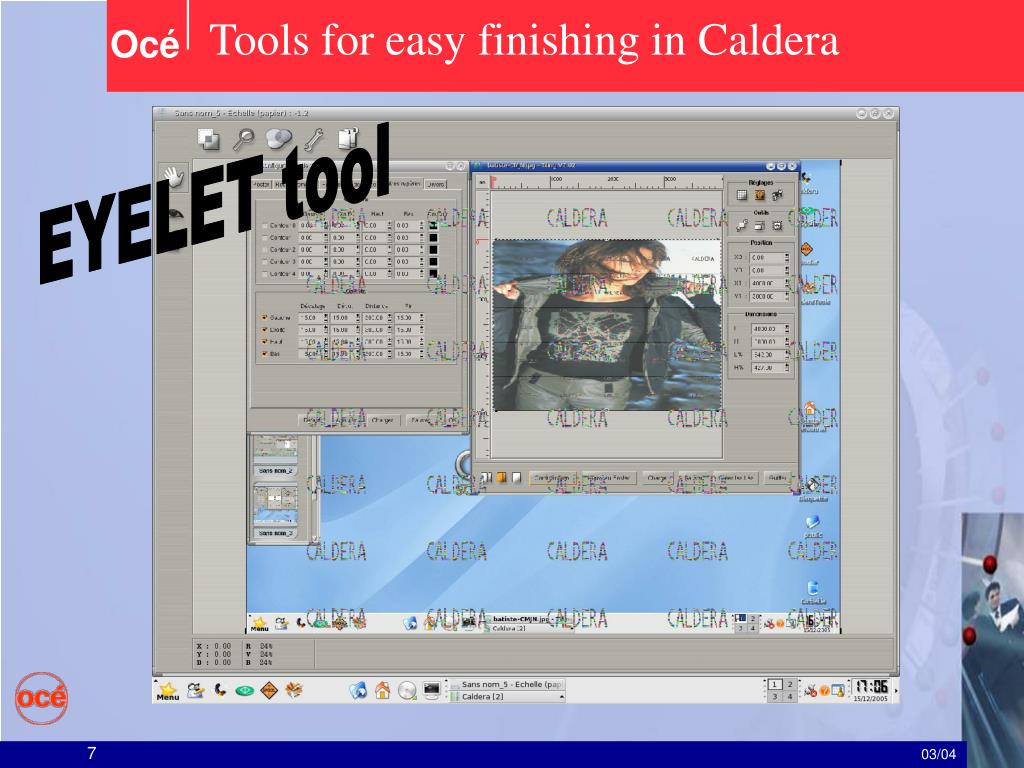Open the wrench settings tool
This screenshot has height=768, width=1024.
pyautogui.click(x=314, y=139)
